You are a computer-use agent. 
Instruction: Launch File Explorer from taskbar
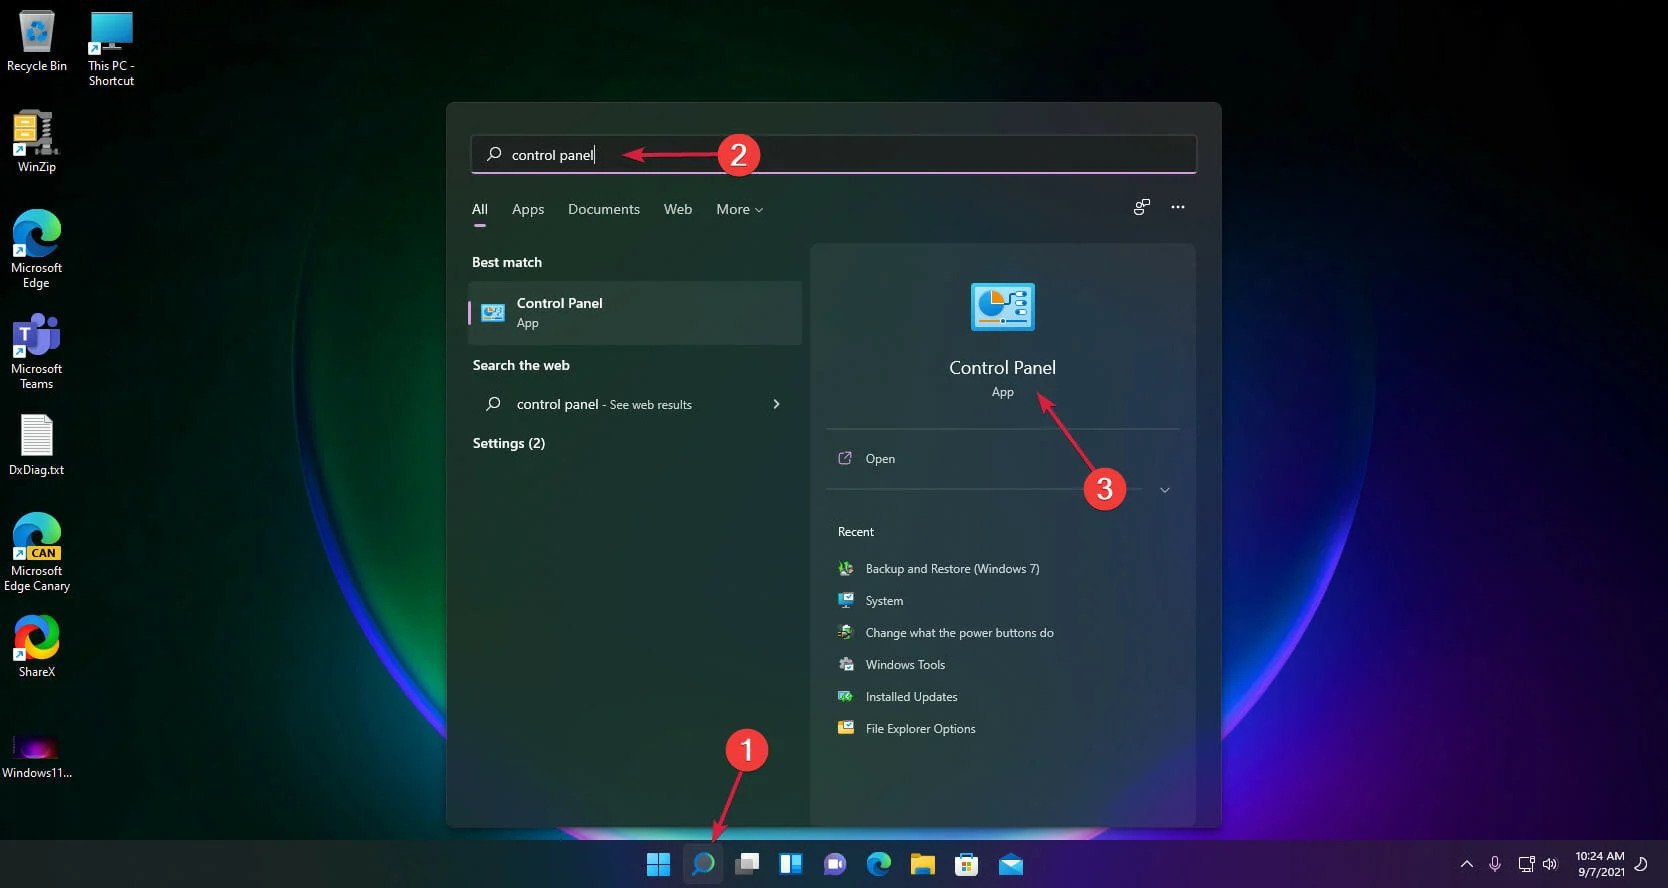click(x=922, y=864)
